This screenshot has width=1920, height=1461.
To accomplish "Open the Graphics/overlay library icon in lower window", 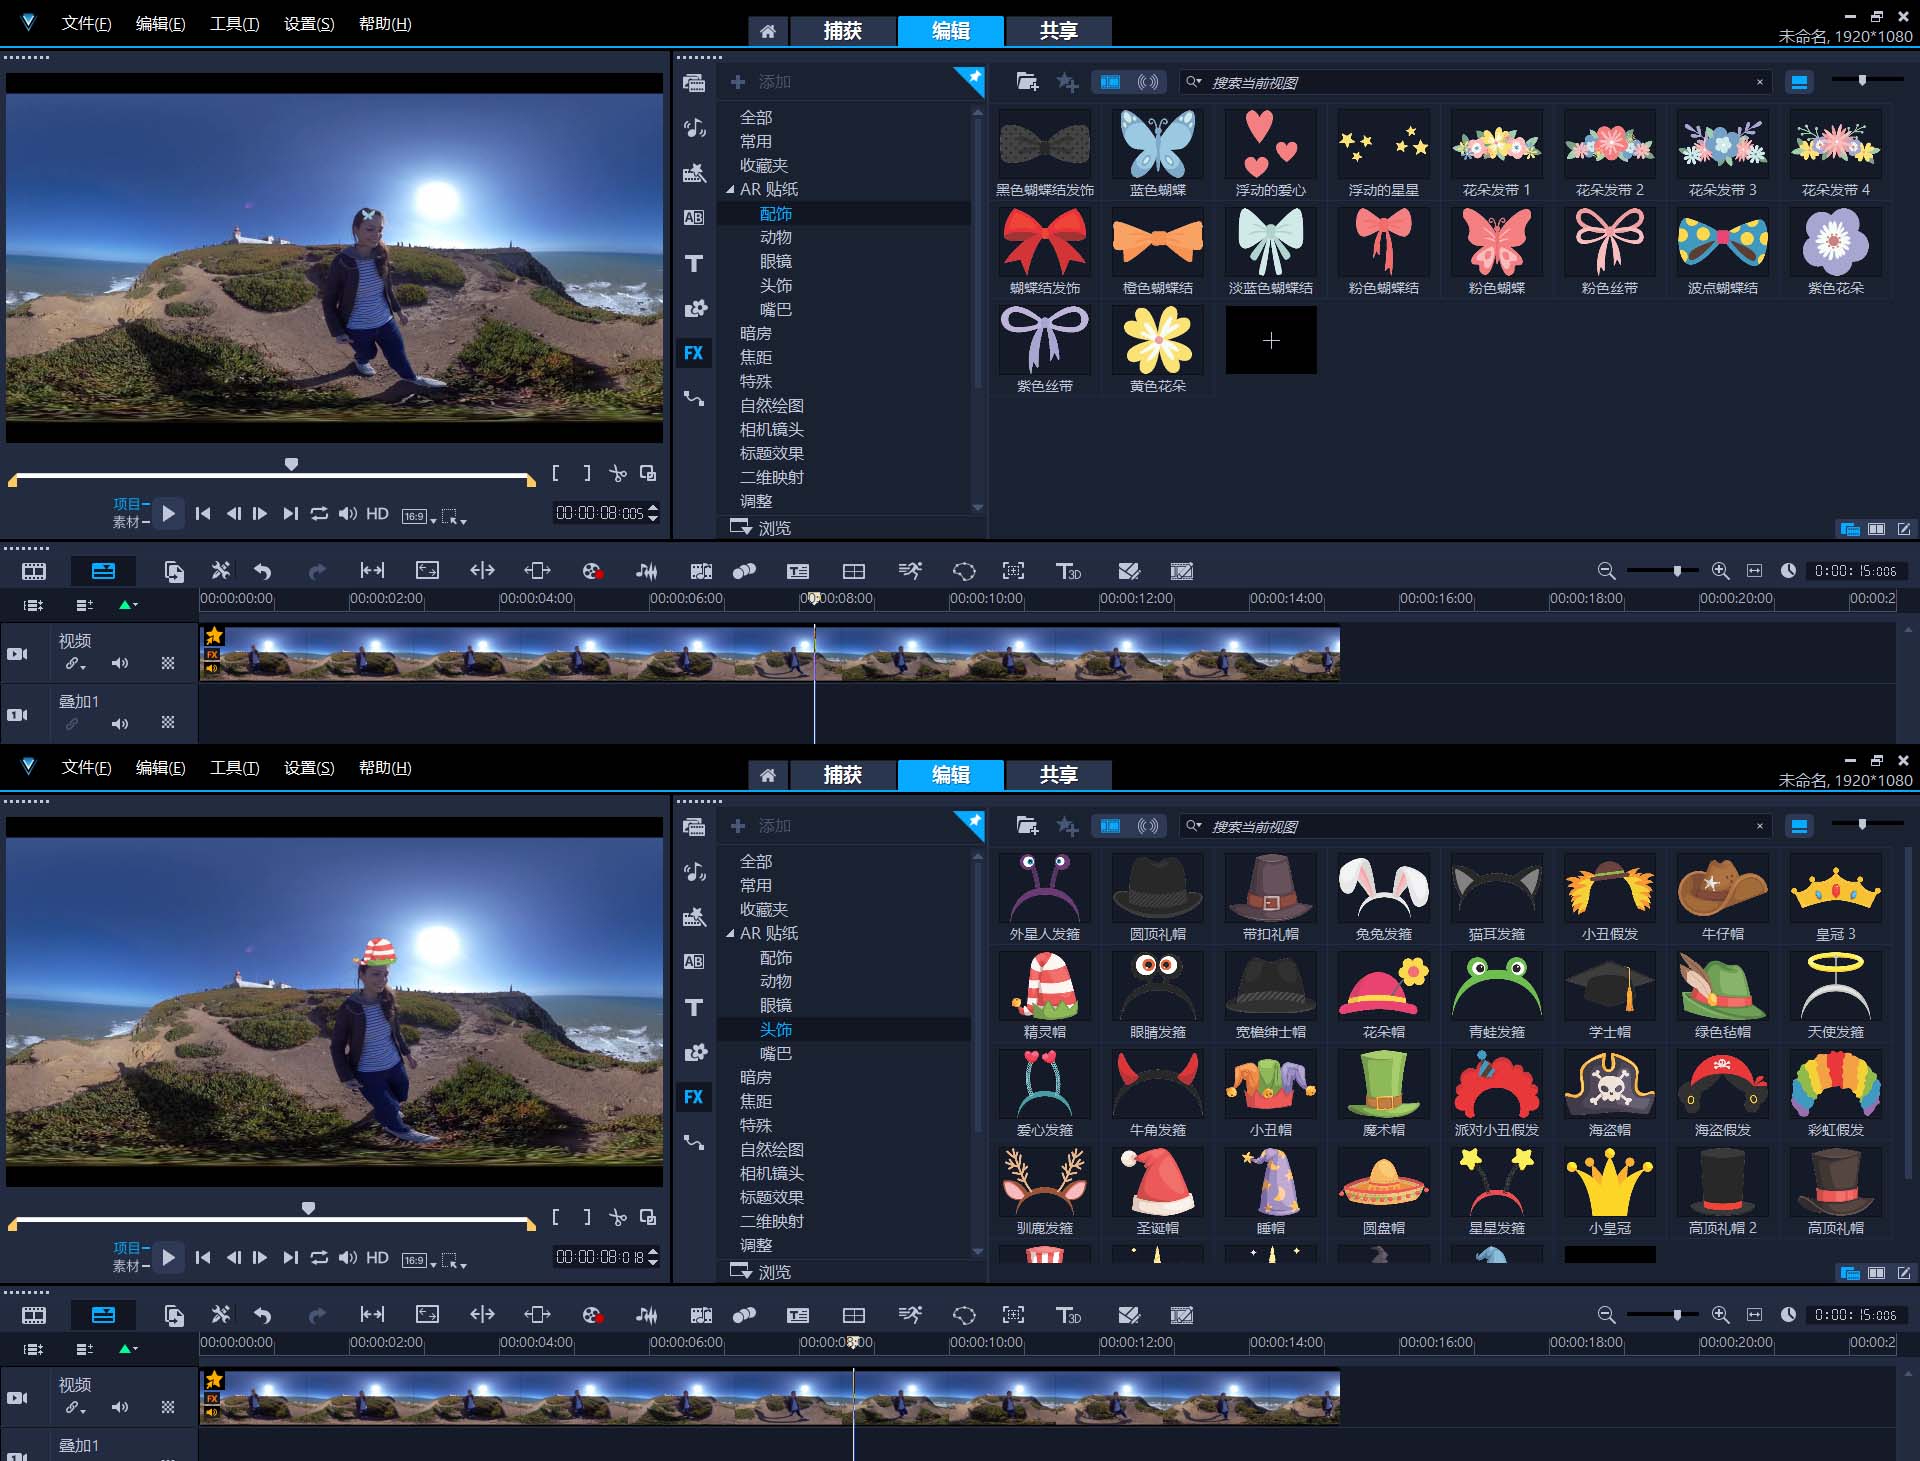I will pyautogui.click(x=694, y=1052).
